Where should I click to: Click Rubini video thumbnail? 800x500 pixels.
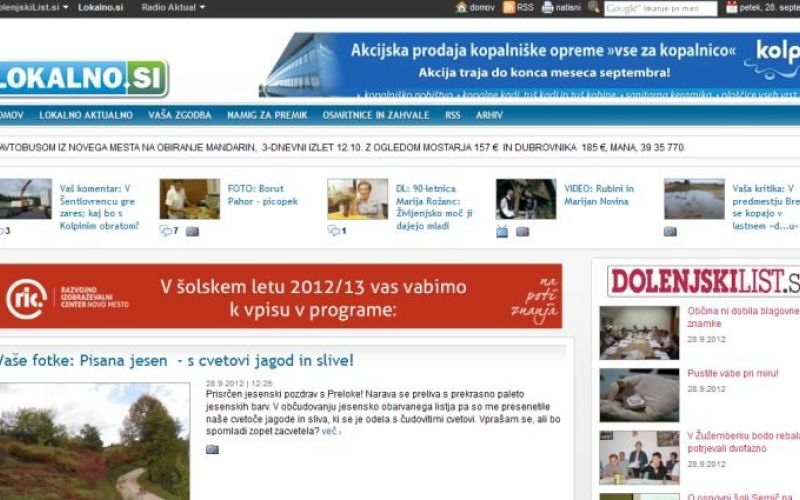(526, 199)
